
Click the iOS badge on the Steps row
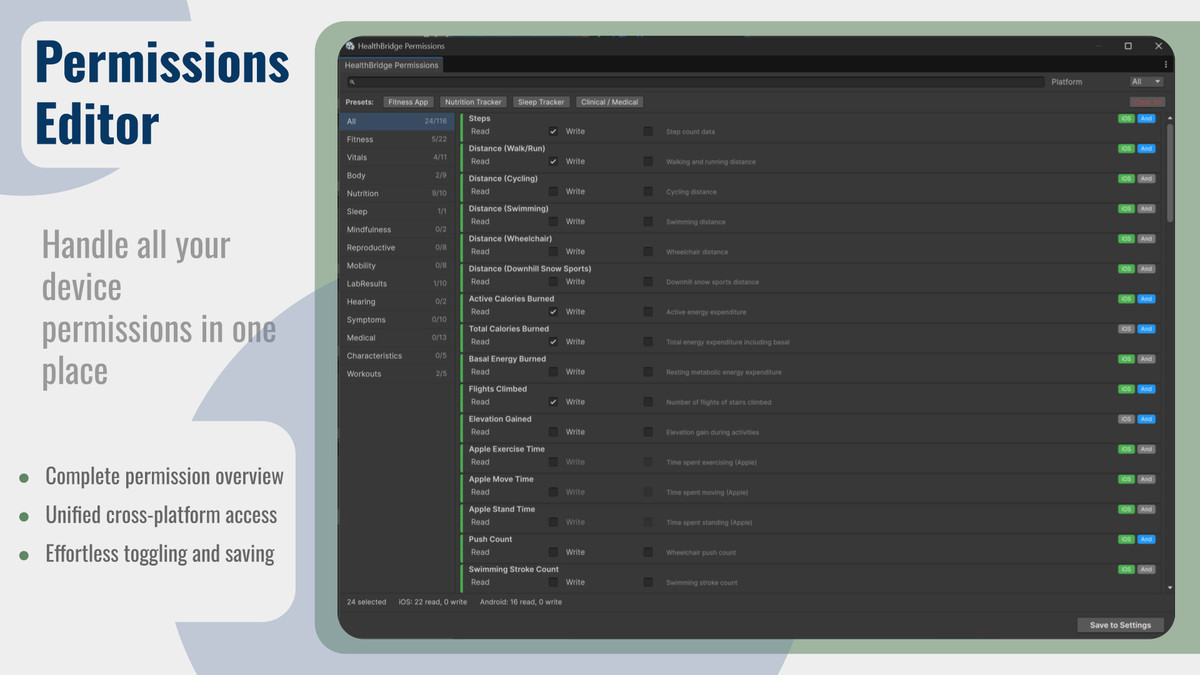coord(1126,119)
